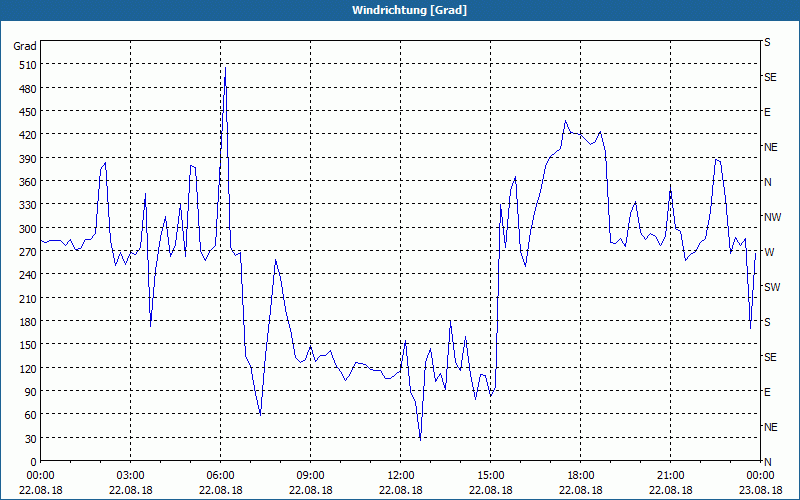Click the 12:00 time label

401,476
